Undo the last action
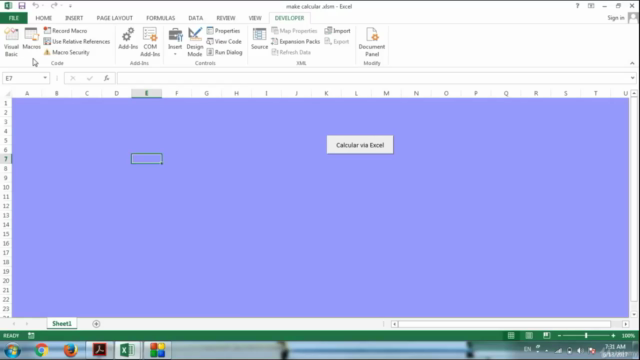 [x=36, y=6]
